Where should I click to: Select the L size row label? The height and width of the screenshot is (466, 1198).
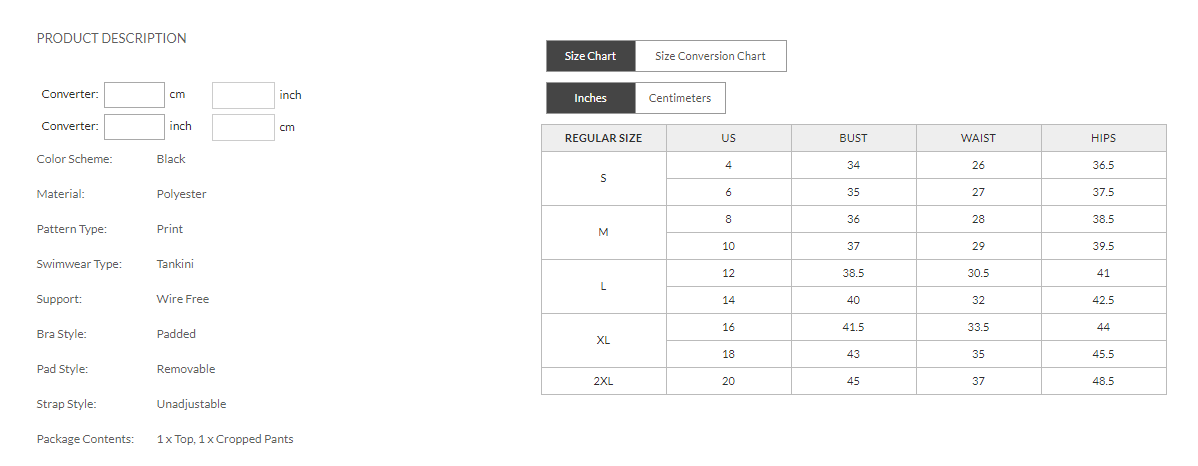603,286
